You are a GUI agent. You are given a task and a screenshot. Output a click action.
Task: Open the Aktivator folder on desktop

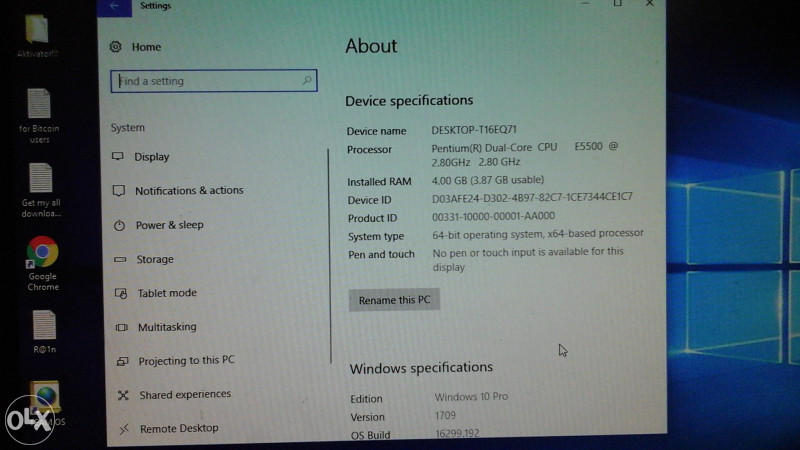[37, 36]
